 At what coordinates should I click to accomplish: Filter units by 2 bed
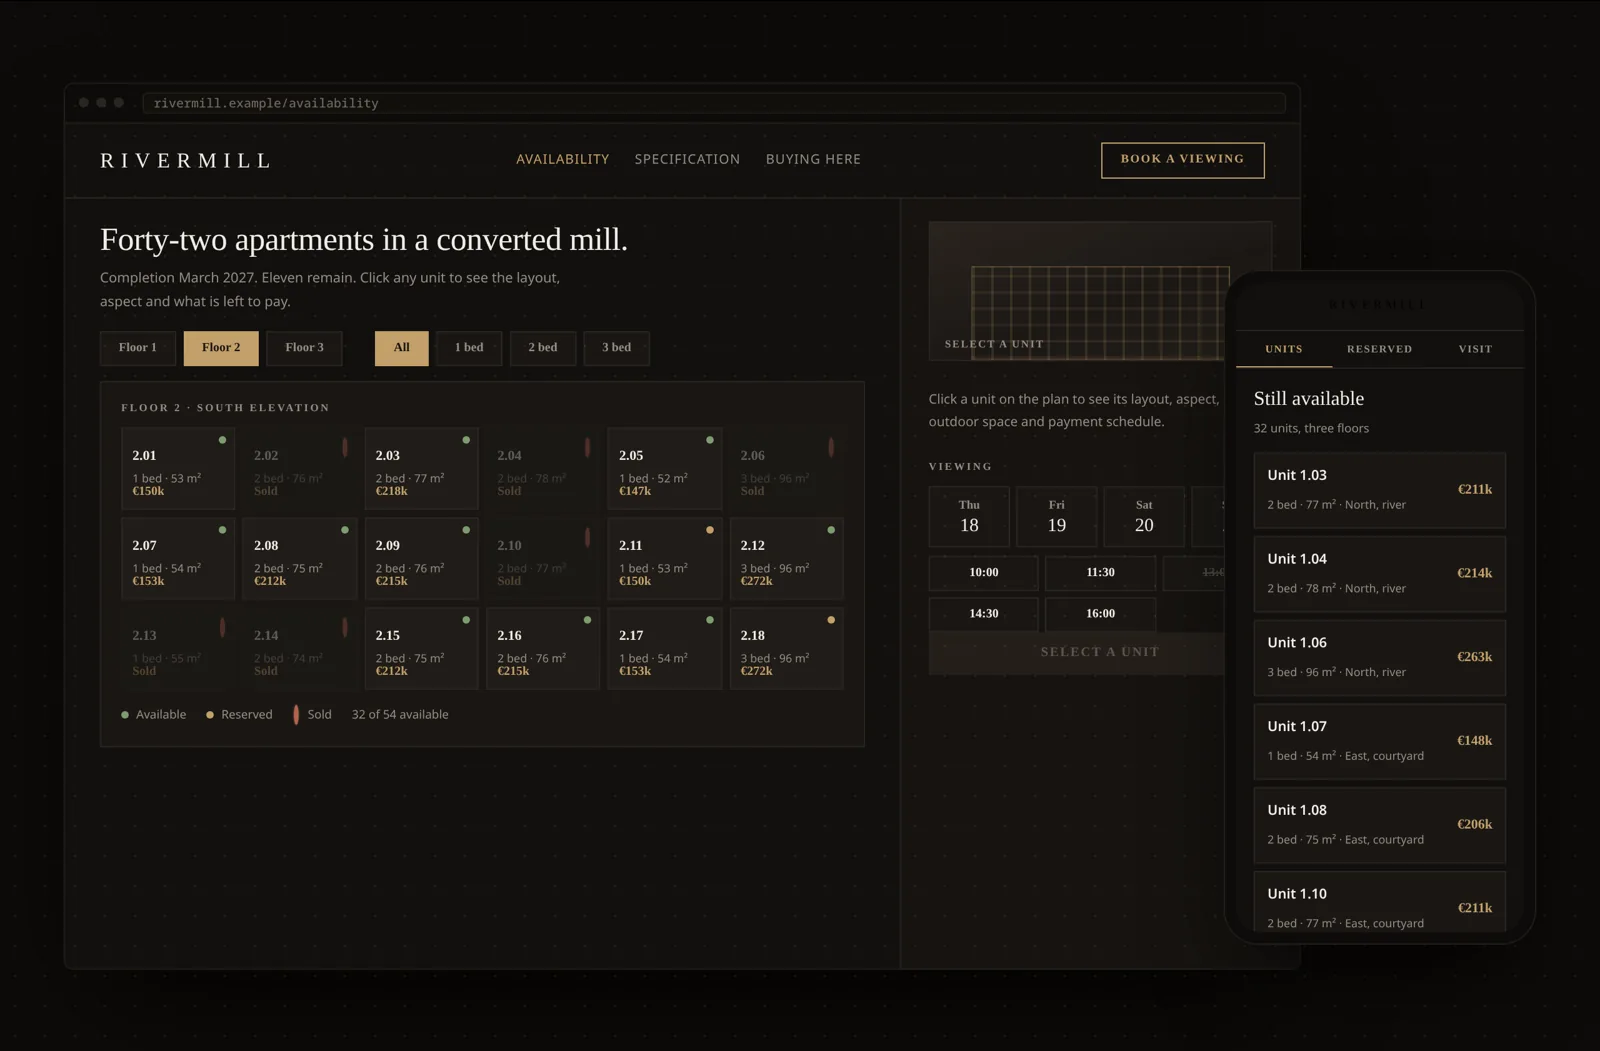click(x=543, y=348)
